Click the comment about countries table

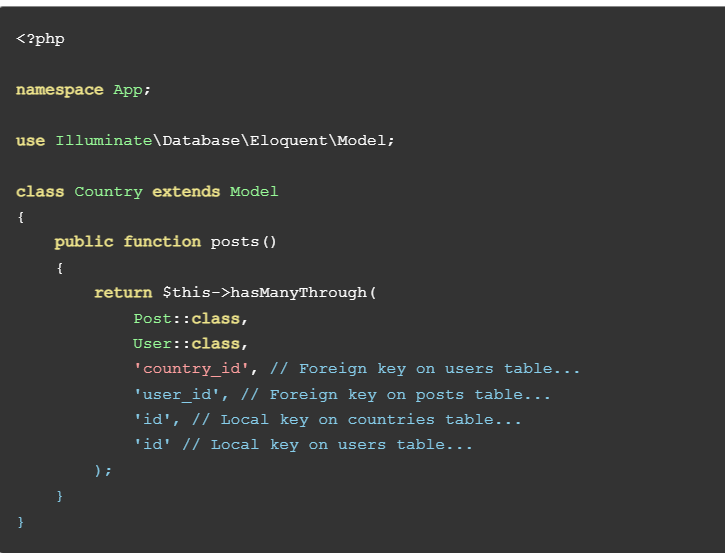coord(356,419)
